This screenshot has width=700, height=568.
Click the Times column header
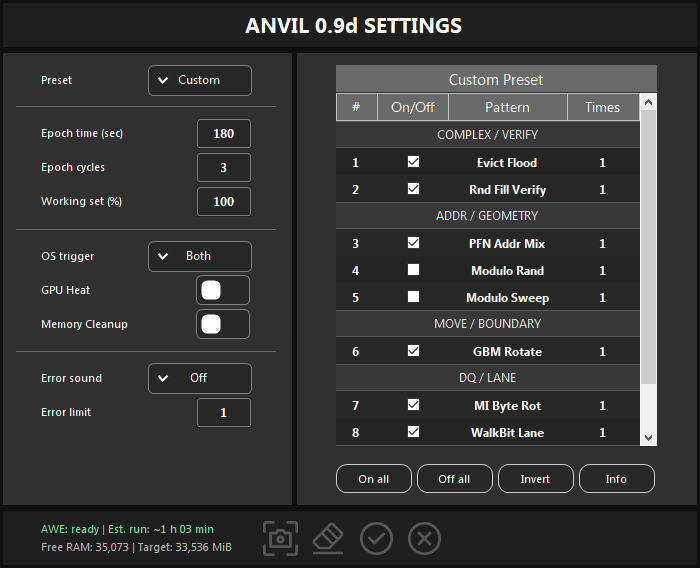point(603,107)
